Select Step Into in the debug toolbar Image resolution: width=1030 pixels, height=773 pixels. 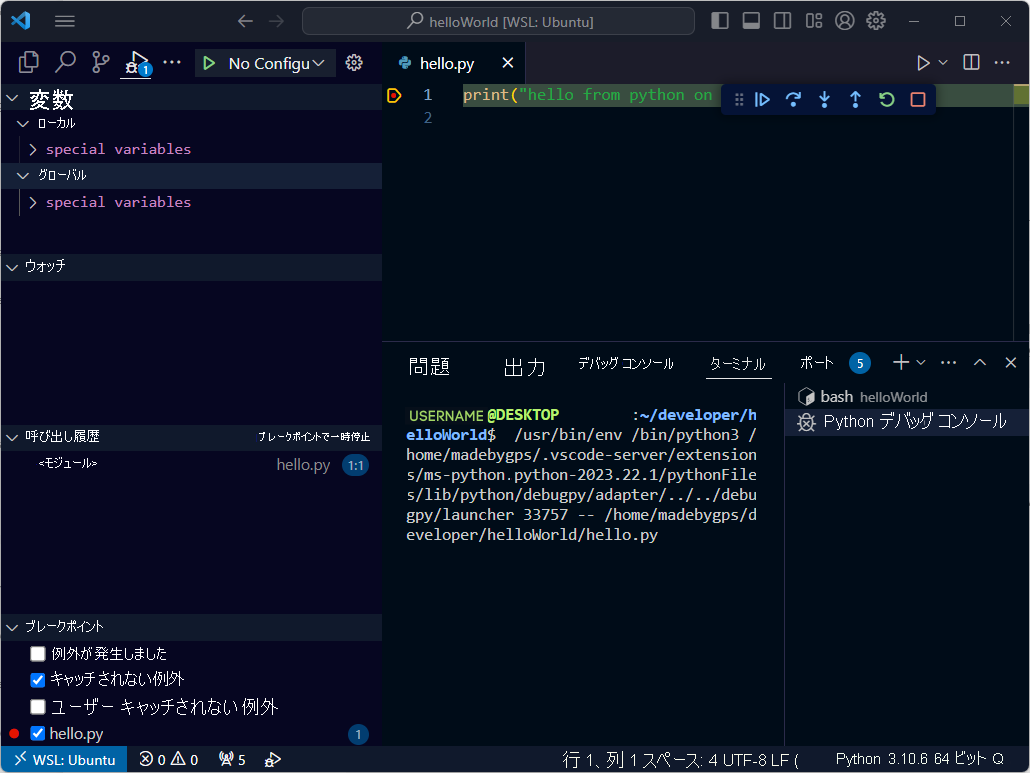pos(824,99)
